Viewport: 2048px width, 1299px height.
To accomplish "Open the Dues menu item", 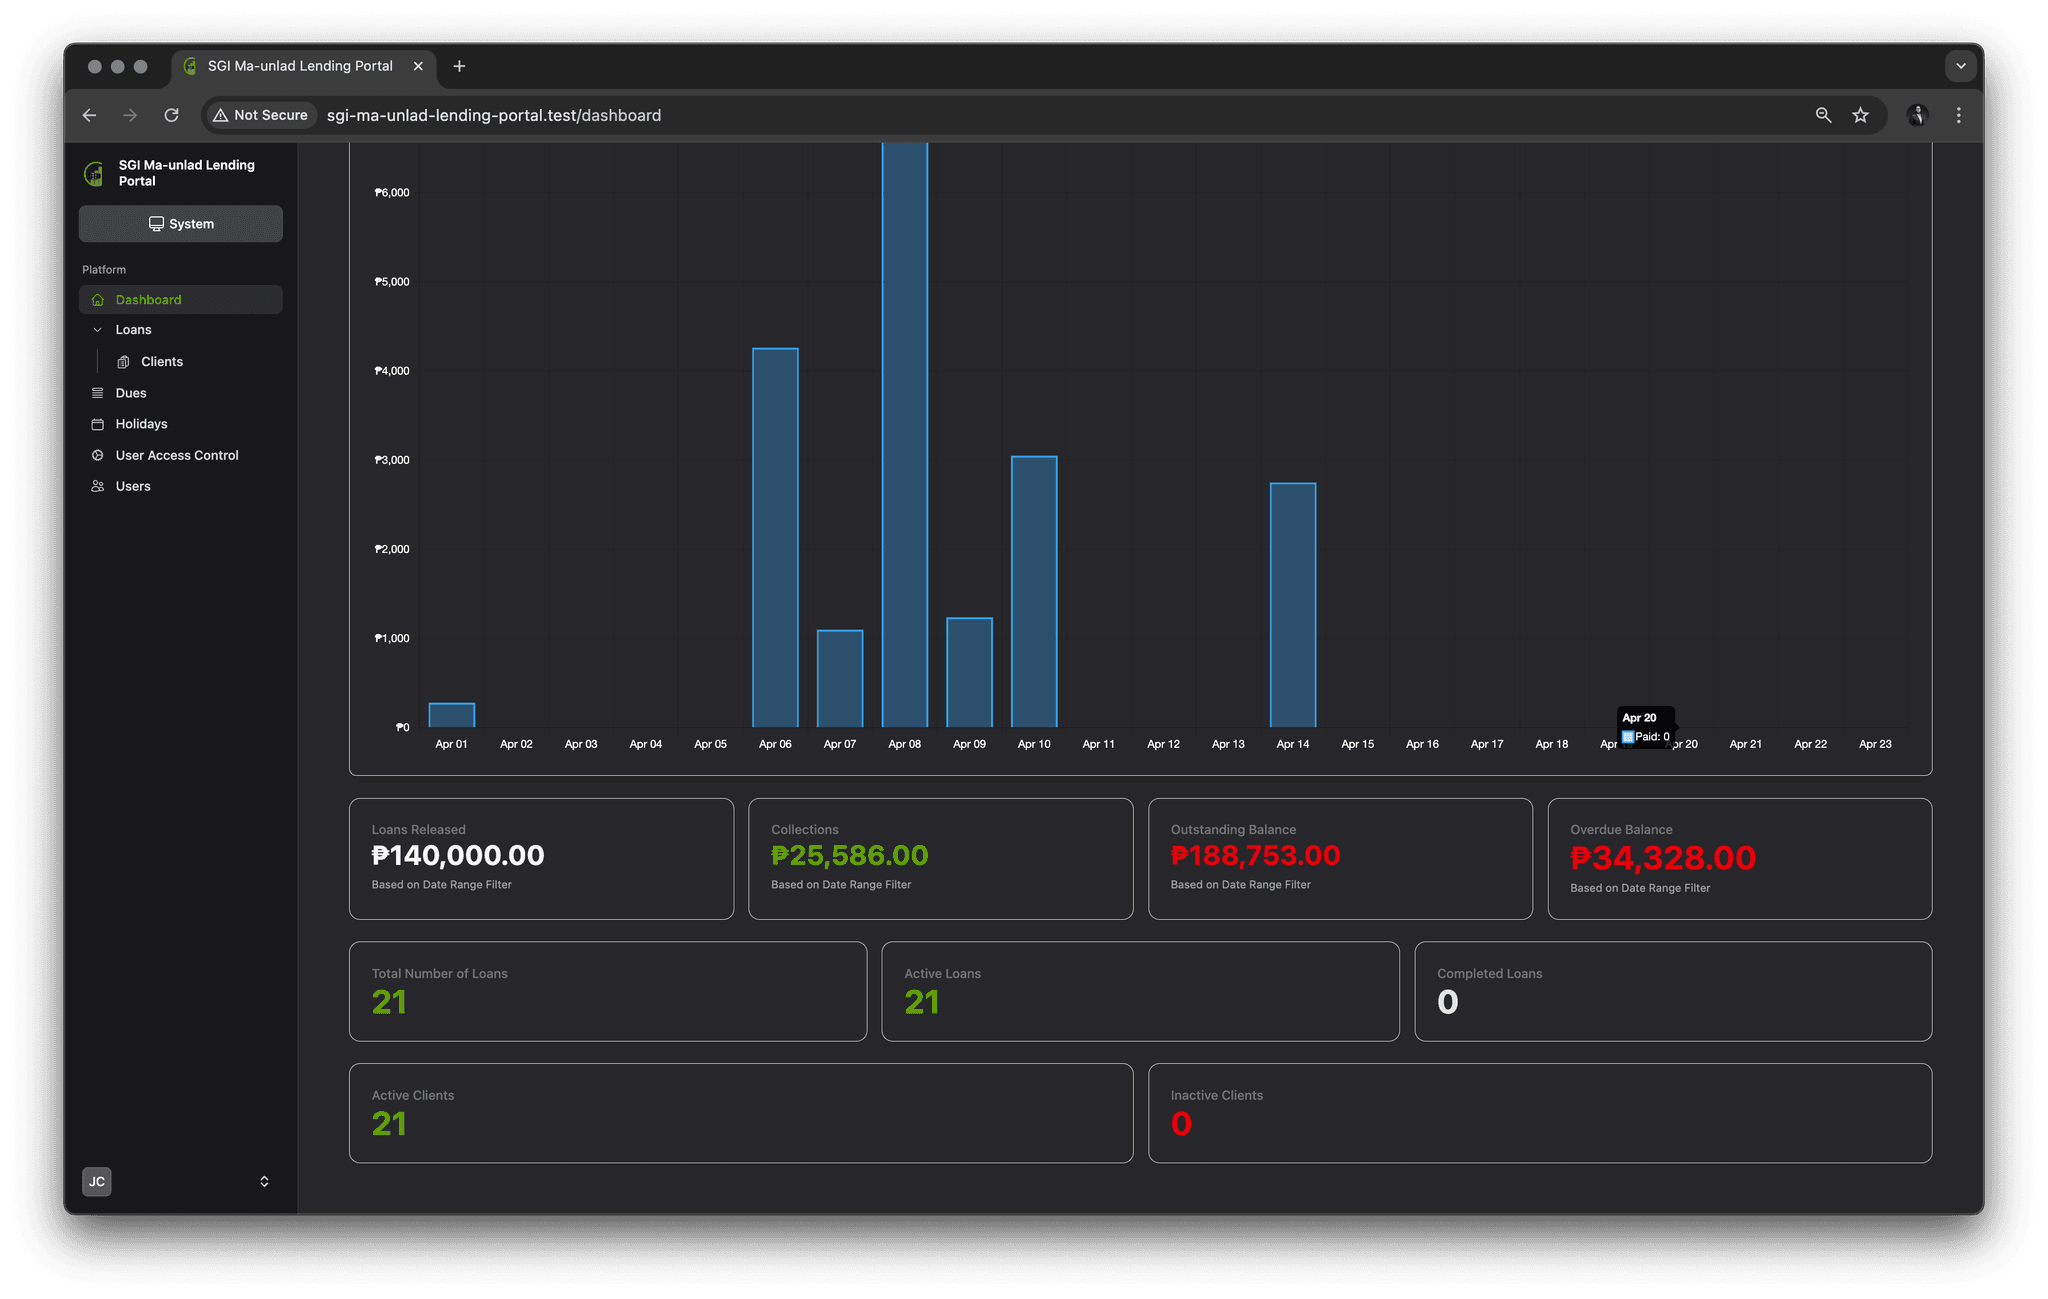I will point(181,393).
